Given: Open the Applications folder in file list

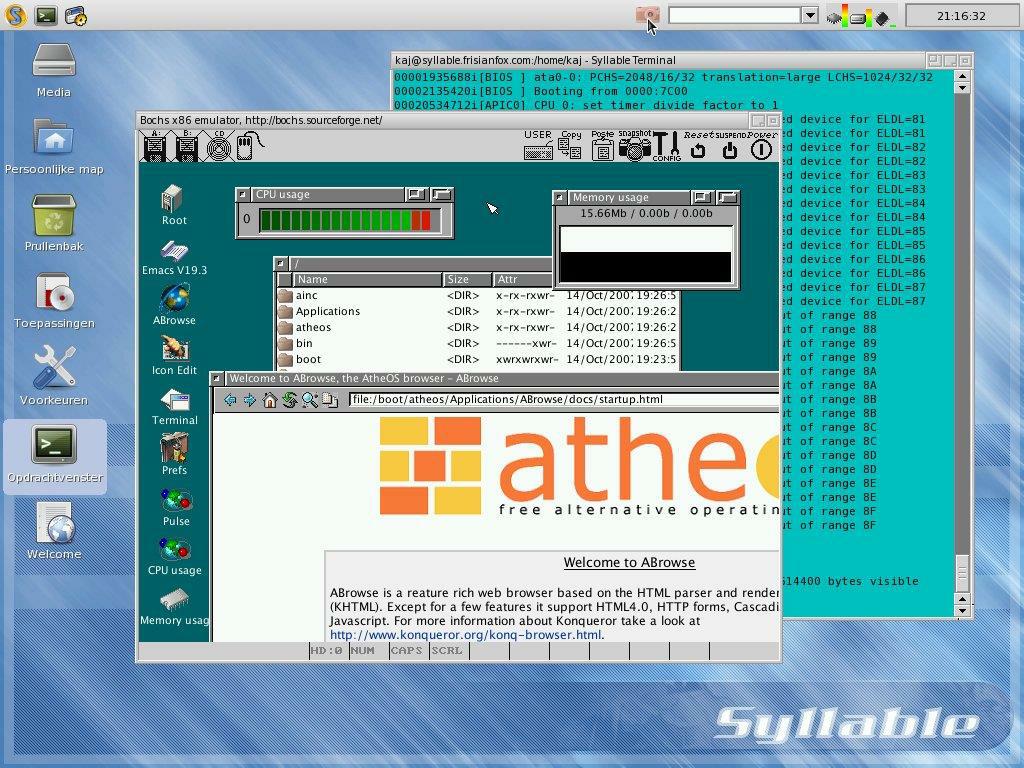Looking at the screenshot, I should click(x=327, y=311).
